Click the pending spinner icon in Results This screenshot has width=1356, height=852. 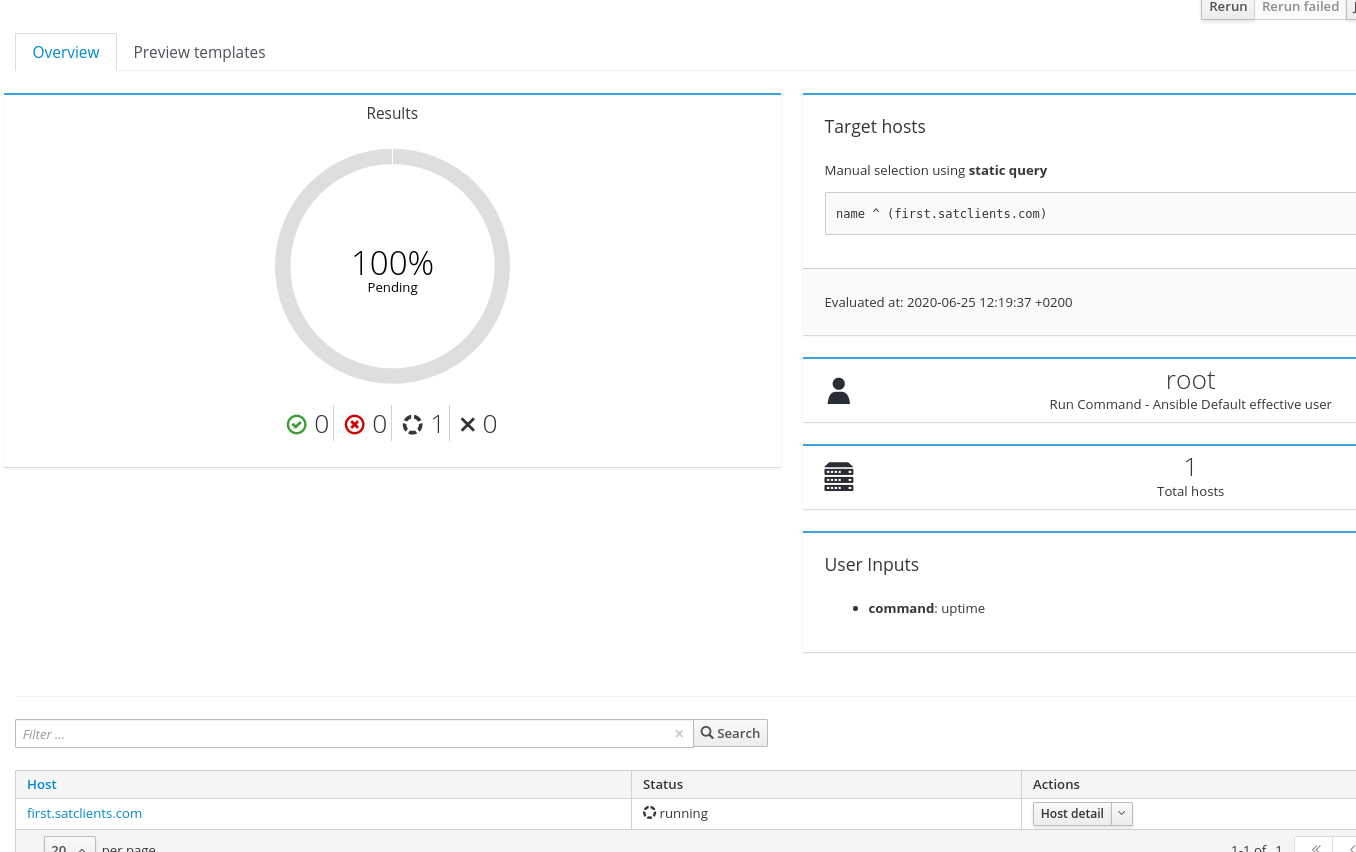click(412, 425)
